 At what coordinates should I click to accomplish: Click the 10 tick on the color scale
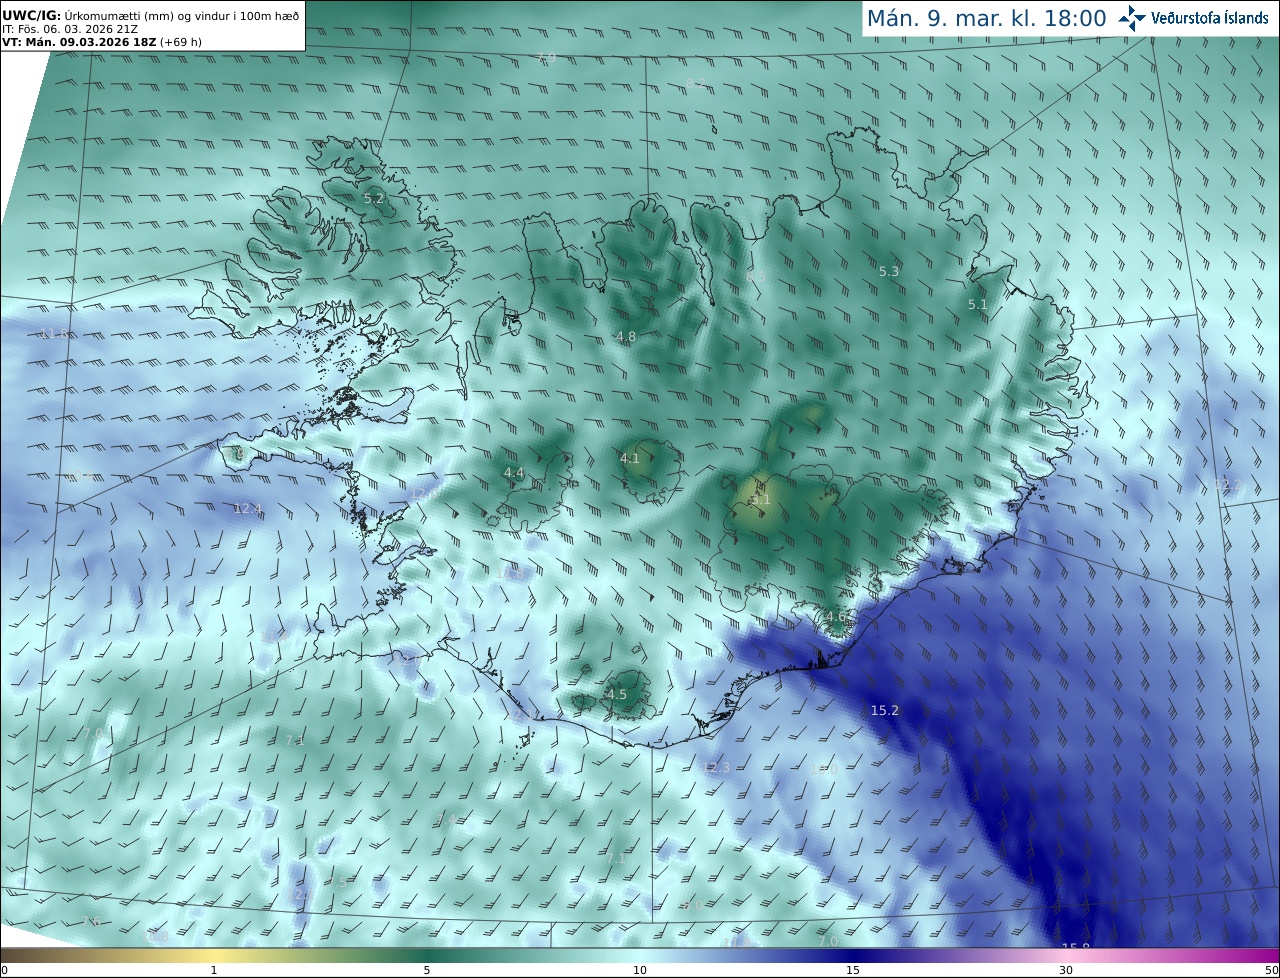[x=640, y=970]
